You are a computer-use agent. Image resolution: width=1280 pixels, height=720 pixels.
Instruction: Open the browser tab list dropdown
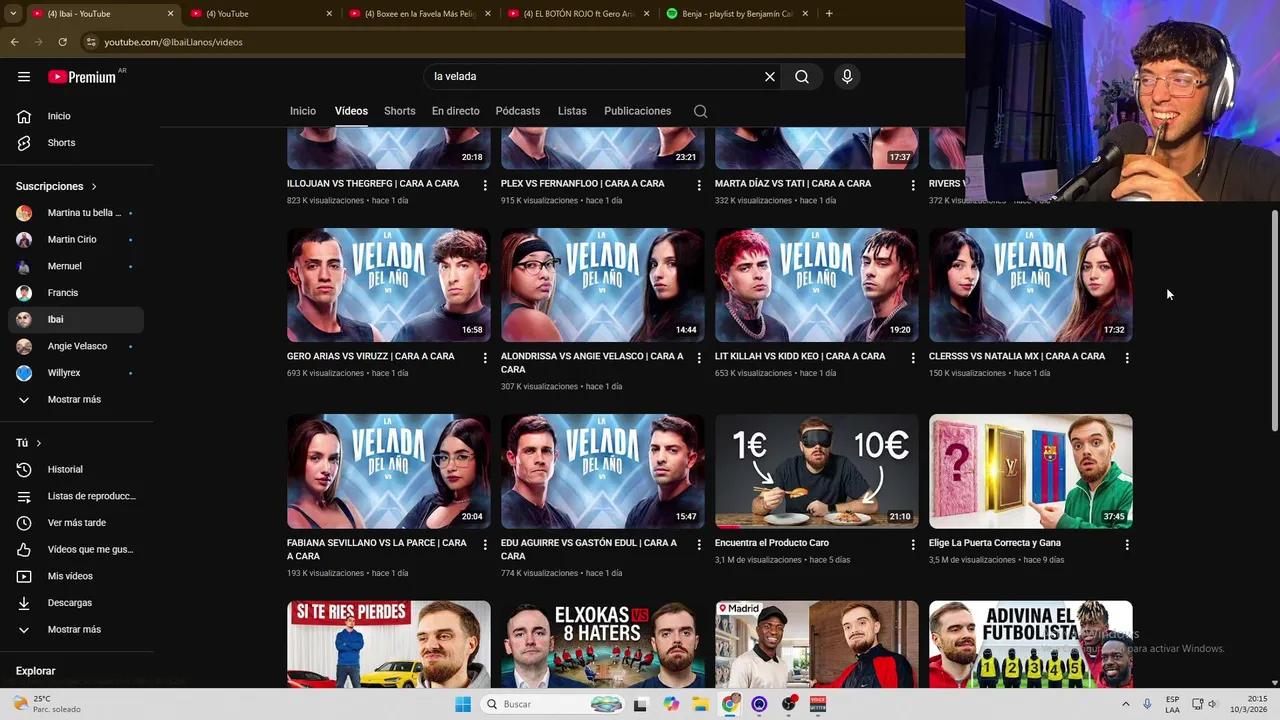click(x=13, y=14)
